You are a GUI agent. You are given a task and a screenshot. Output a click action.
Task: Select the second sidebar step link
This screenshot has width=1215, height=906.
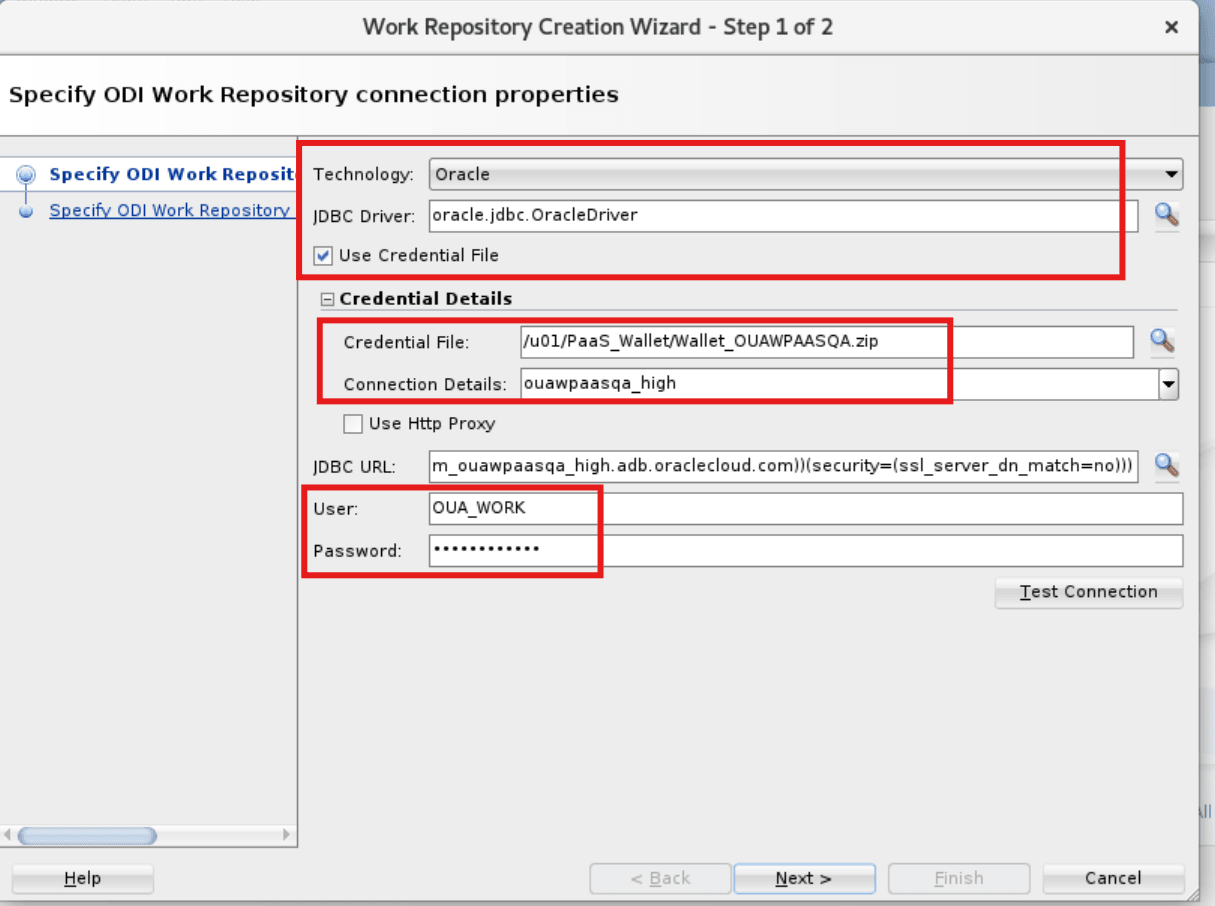(170, 210)
